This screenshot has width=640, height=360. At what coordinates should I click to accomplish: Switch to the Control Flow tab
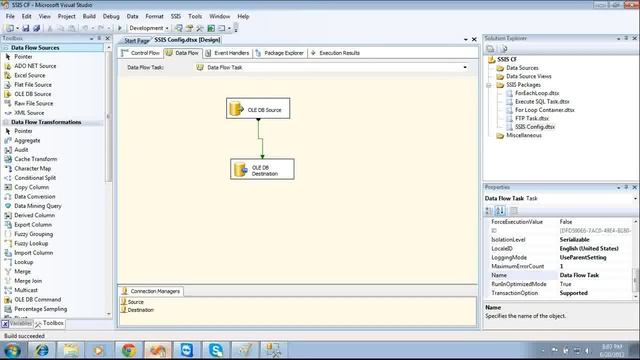141,53
